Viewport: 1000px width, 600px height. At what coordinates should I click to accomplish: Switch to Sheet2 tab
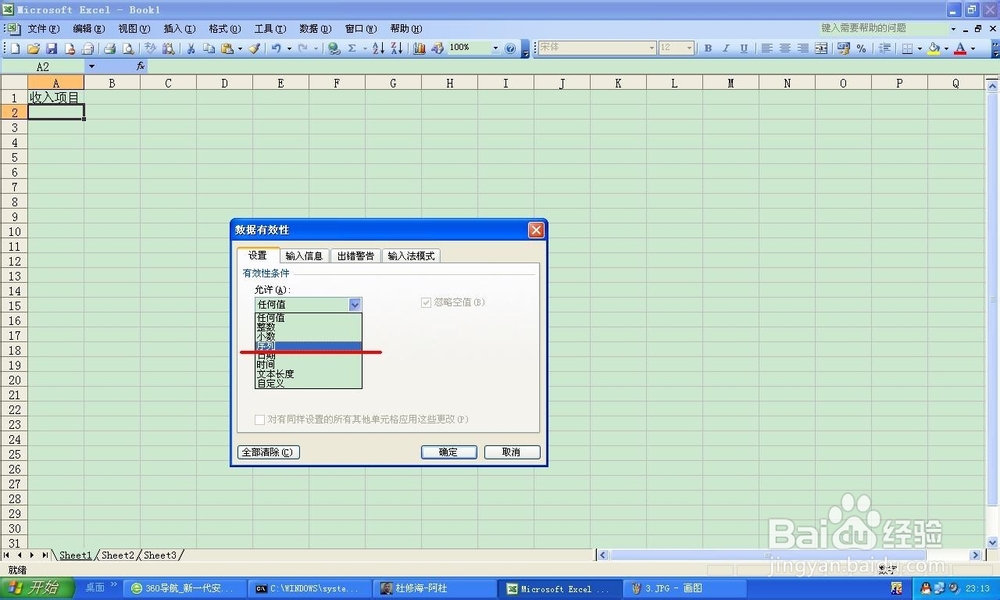(x=118, y=555)
